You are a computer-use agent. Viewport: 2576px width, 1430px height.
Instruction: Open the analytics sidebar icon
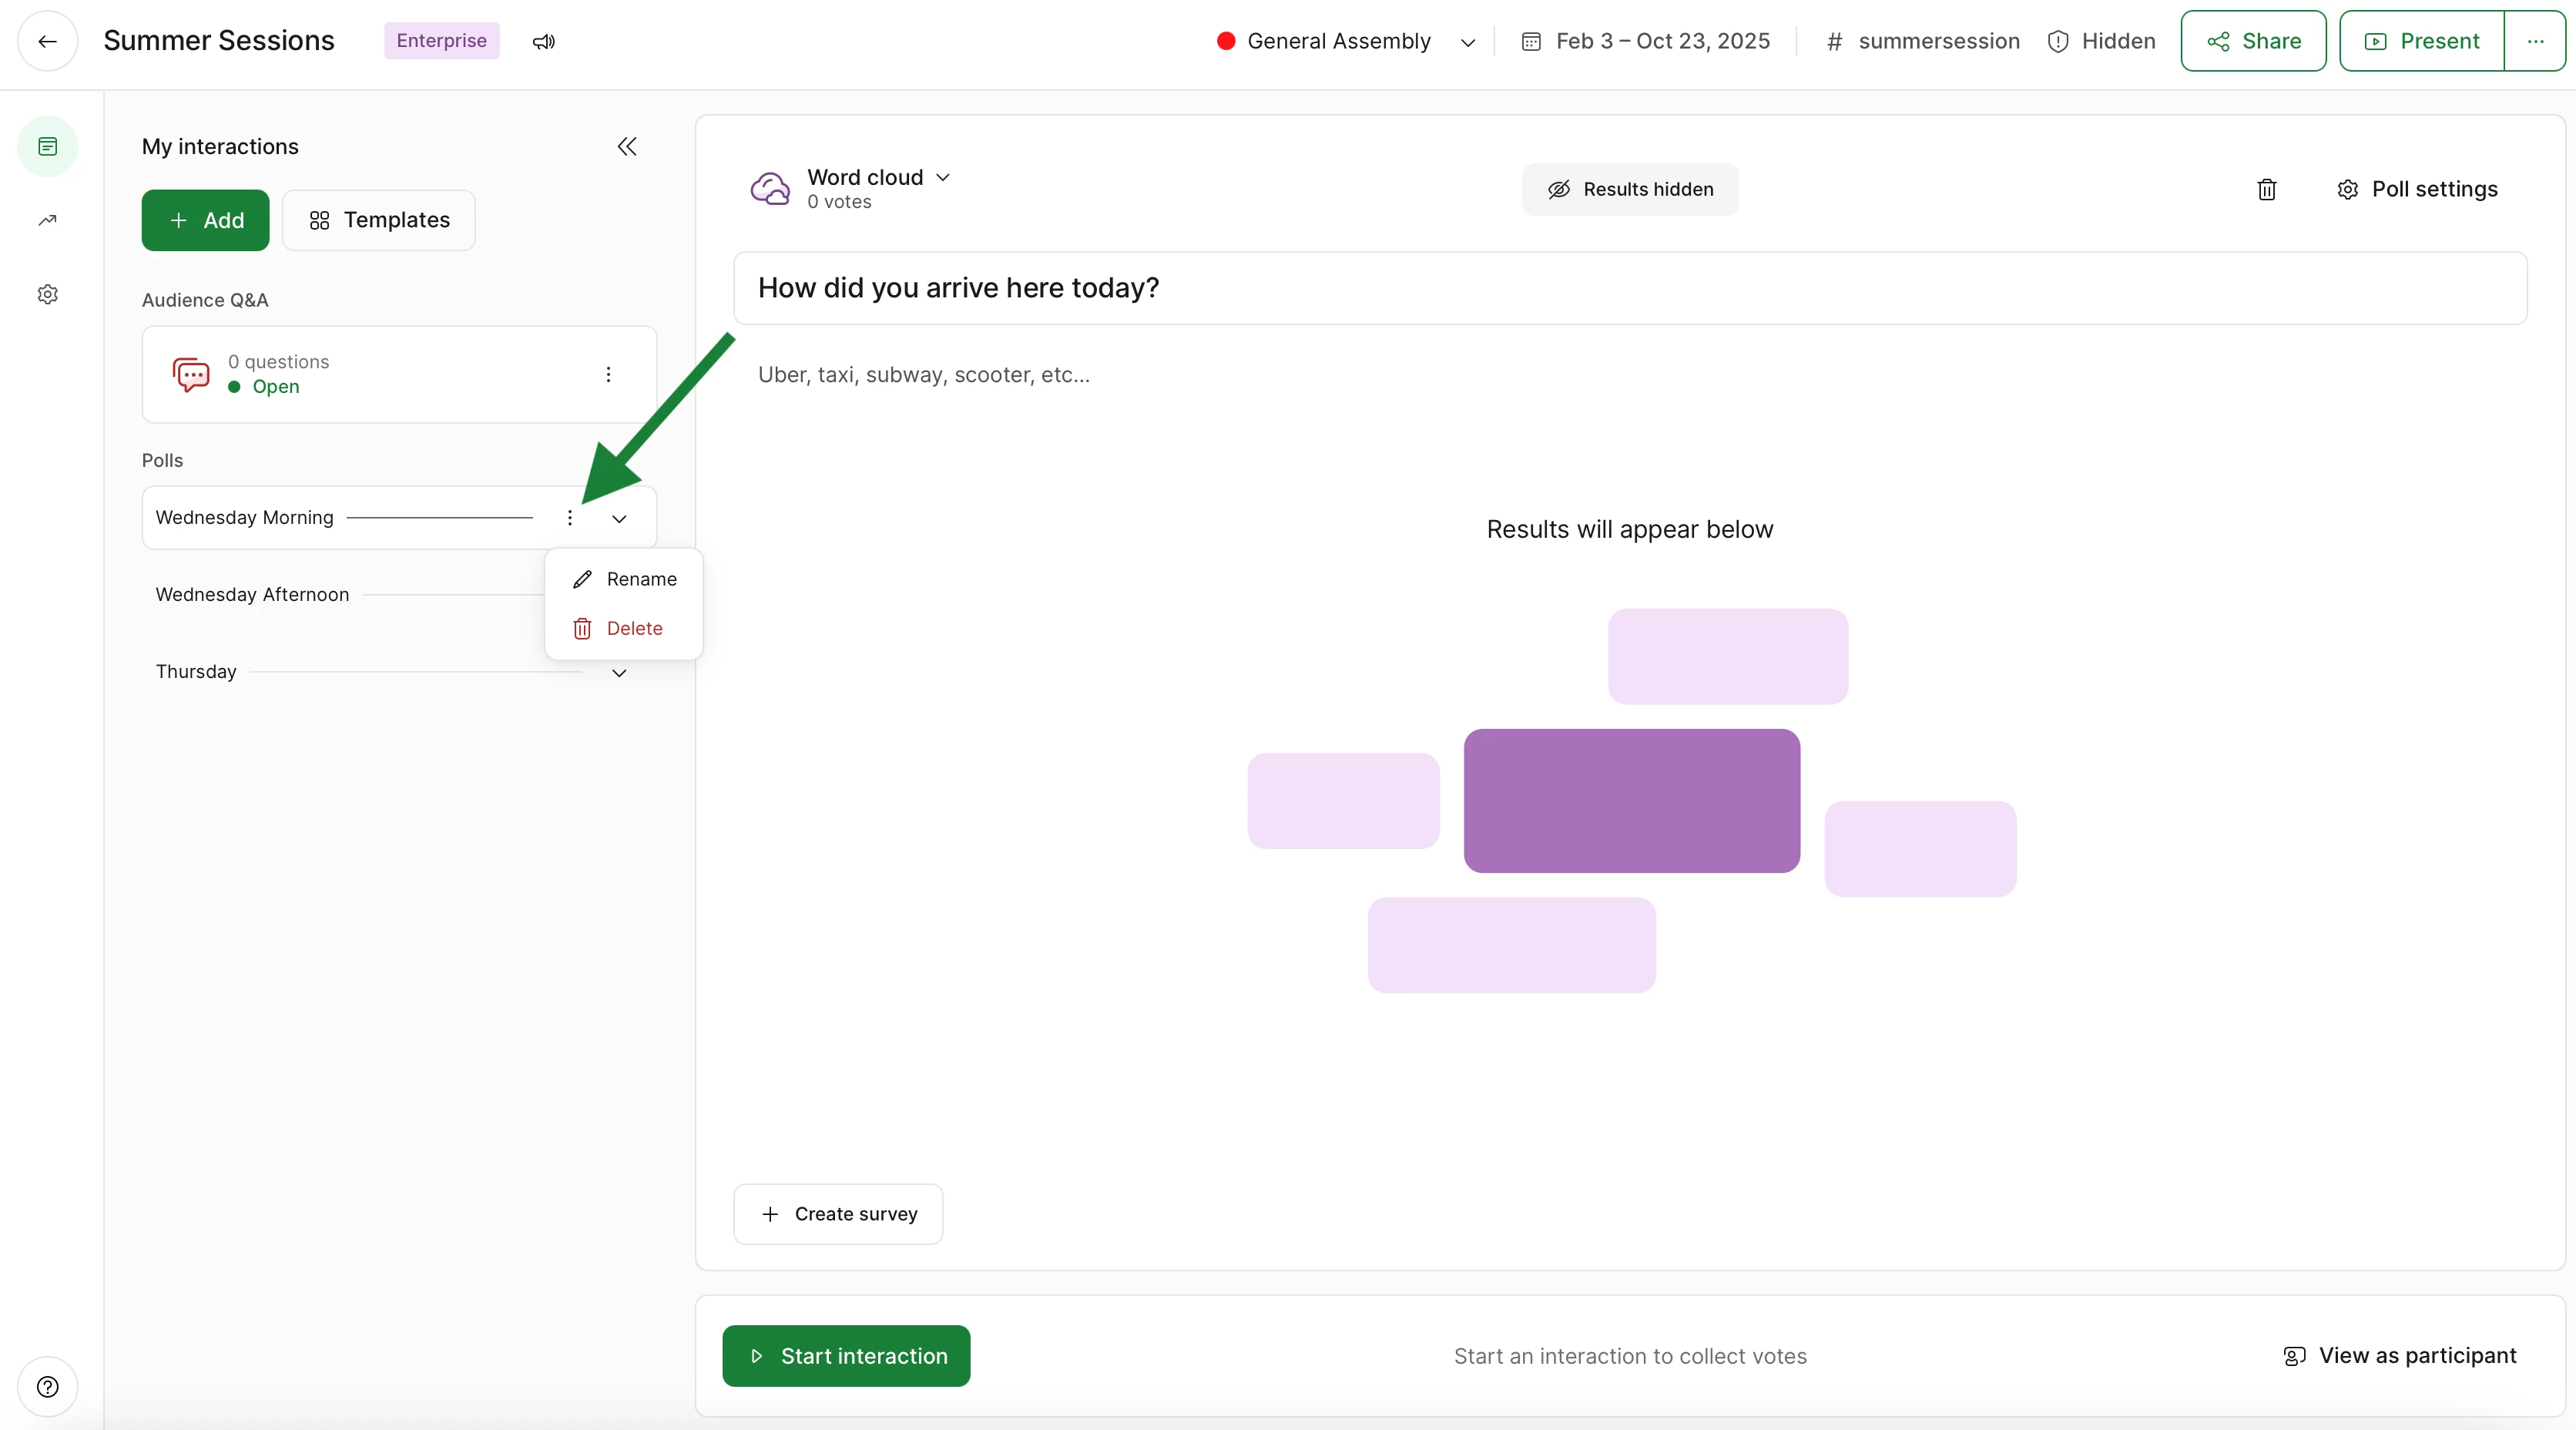47,220
